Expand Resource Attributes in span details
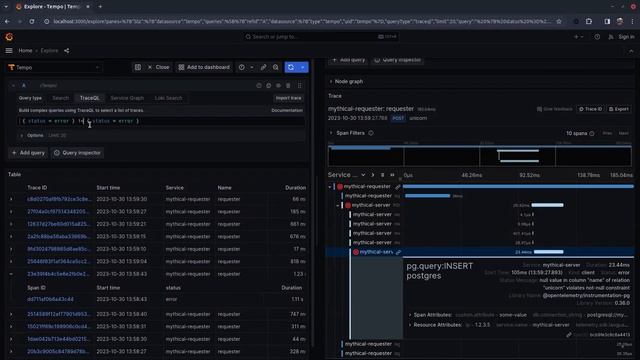The image size is (640, 360). (437, 325)
